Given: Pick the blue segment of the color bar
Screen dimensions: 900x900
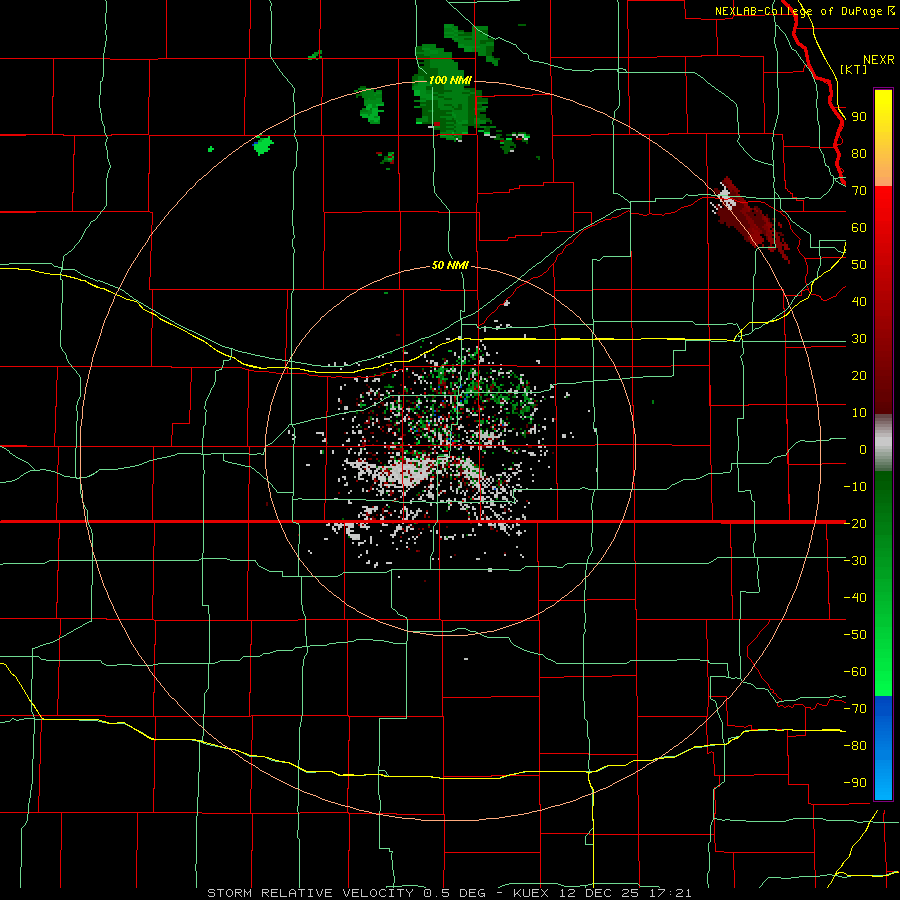Looking at the screenshot, I should (883, 747).
